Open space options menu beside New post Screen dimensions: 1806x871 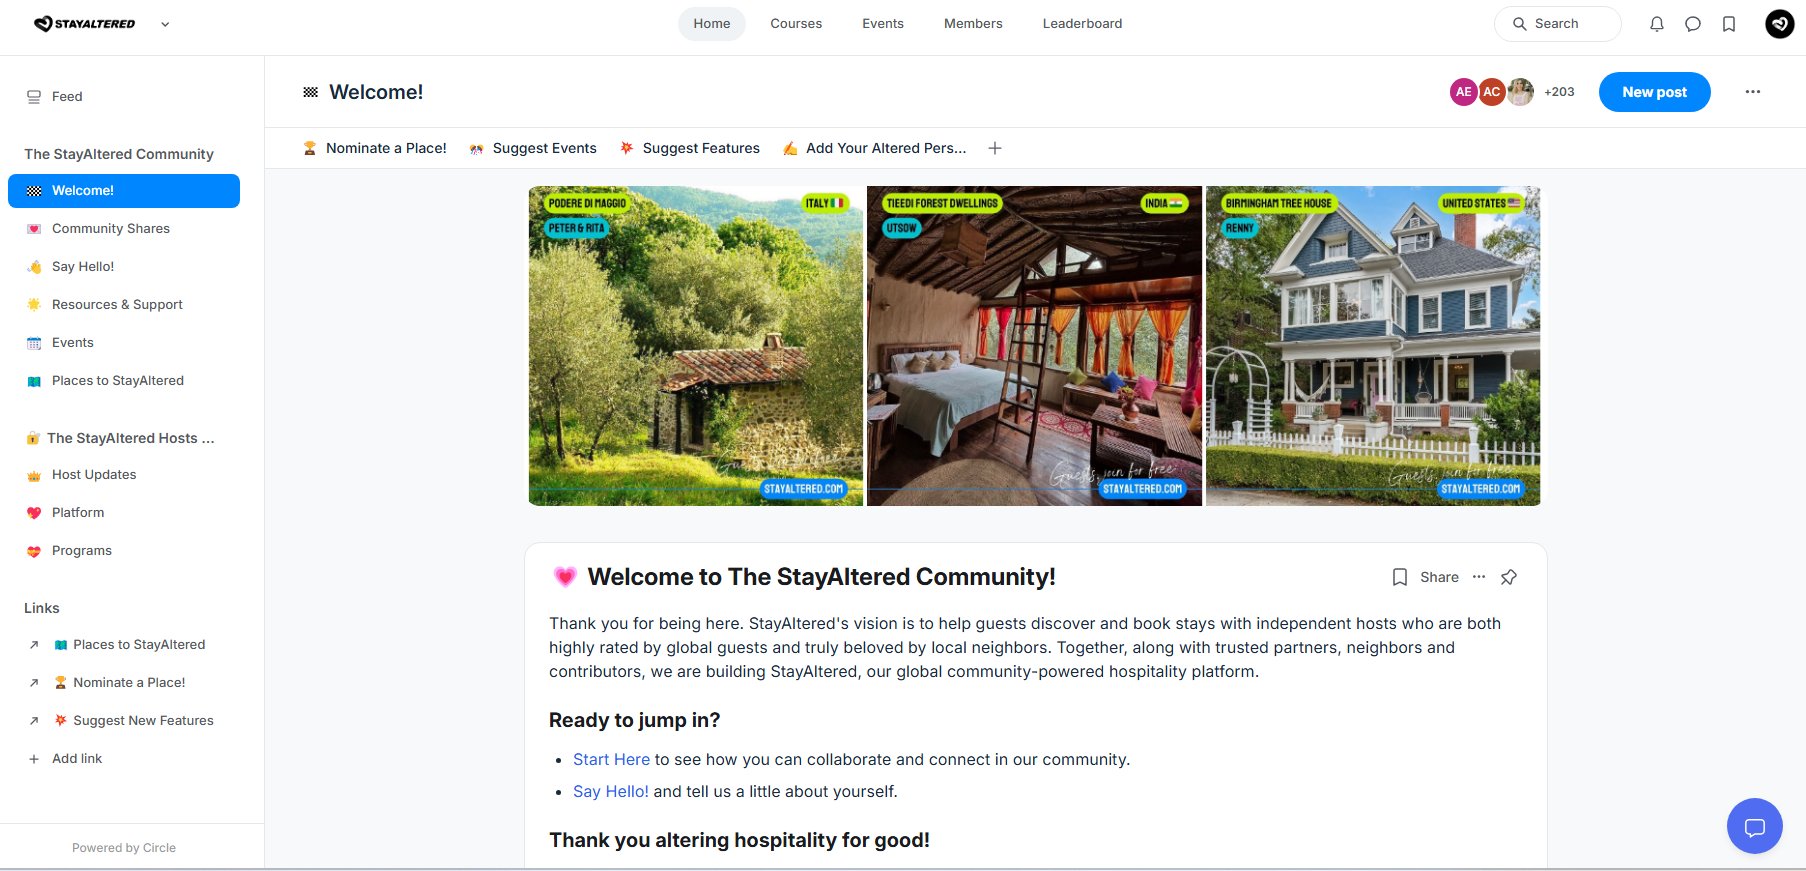pyautogui.click(x=1753, y=92)
